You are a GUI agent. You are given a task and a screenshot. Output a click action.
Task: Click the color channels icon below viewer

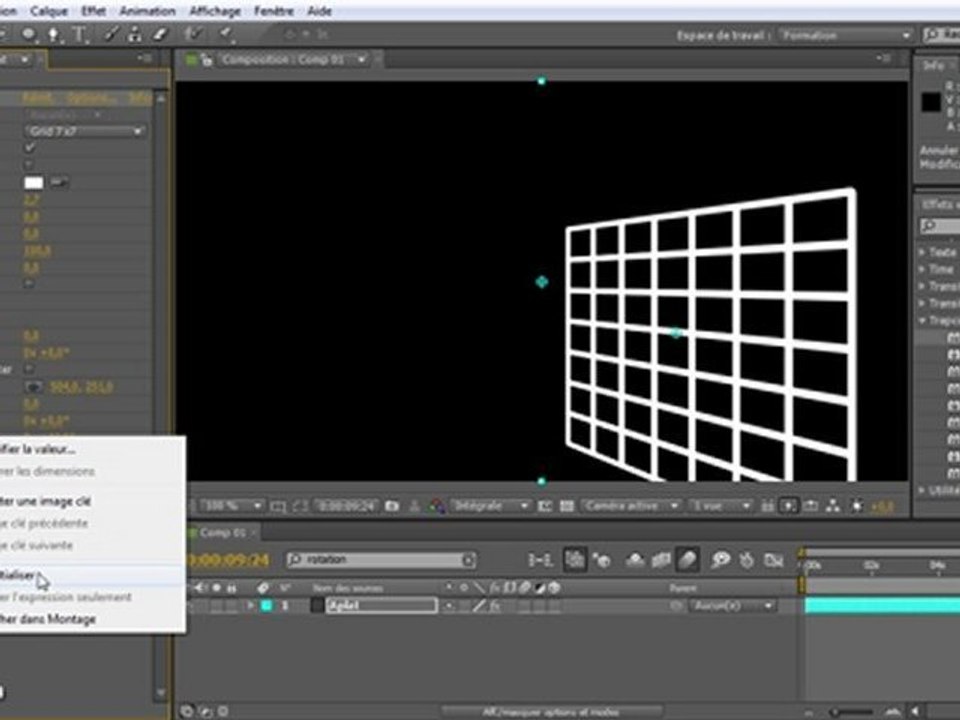pyautogui.click(x=437, y=506)
